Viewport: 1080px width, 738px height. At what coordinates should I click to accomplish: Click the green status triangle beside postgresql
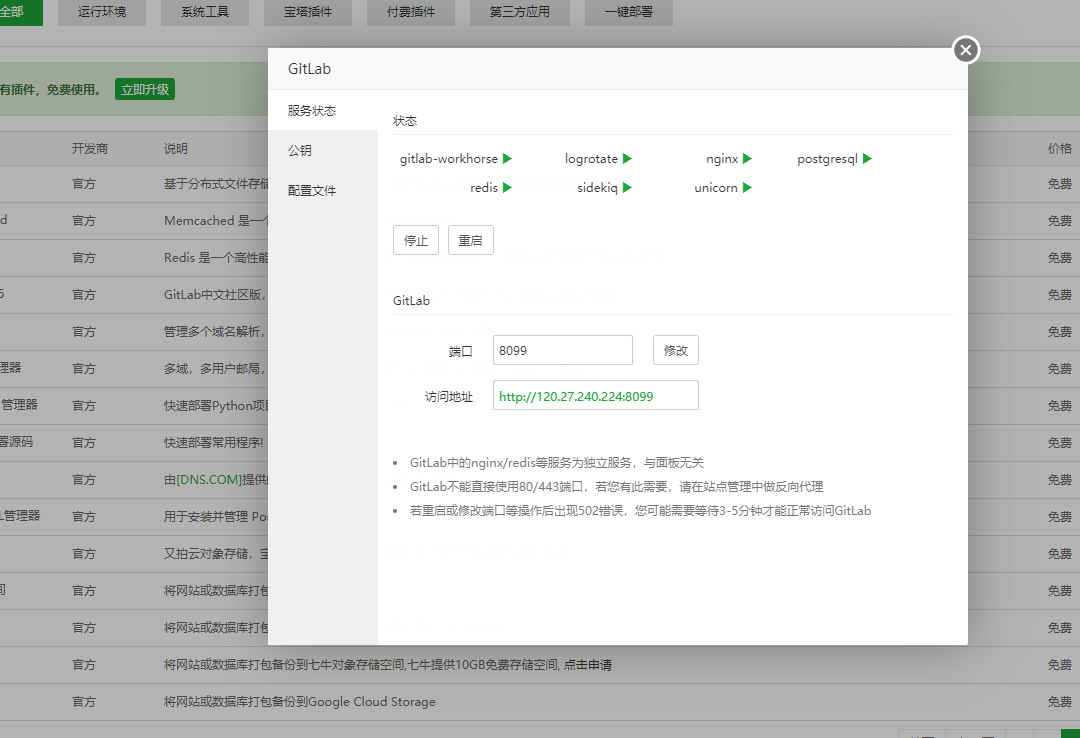point(867,158)
